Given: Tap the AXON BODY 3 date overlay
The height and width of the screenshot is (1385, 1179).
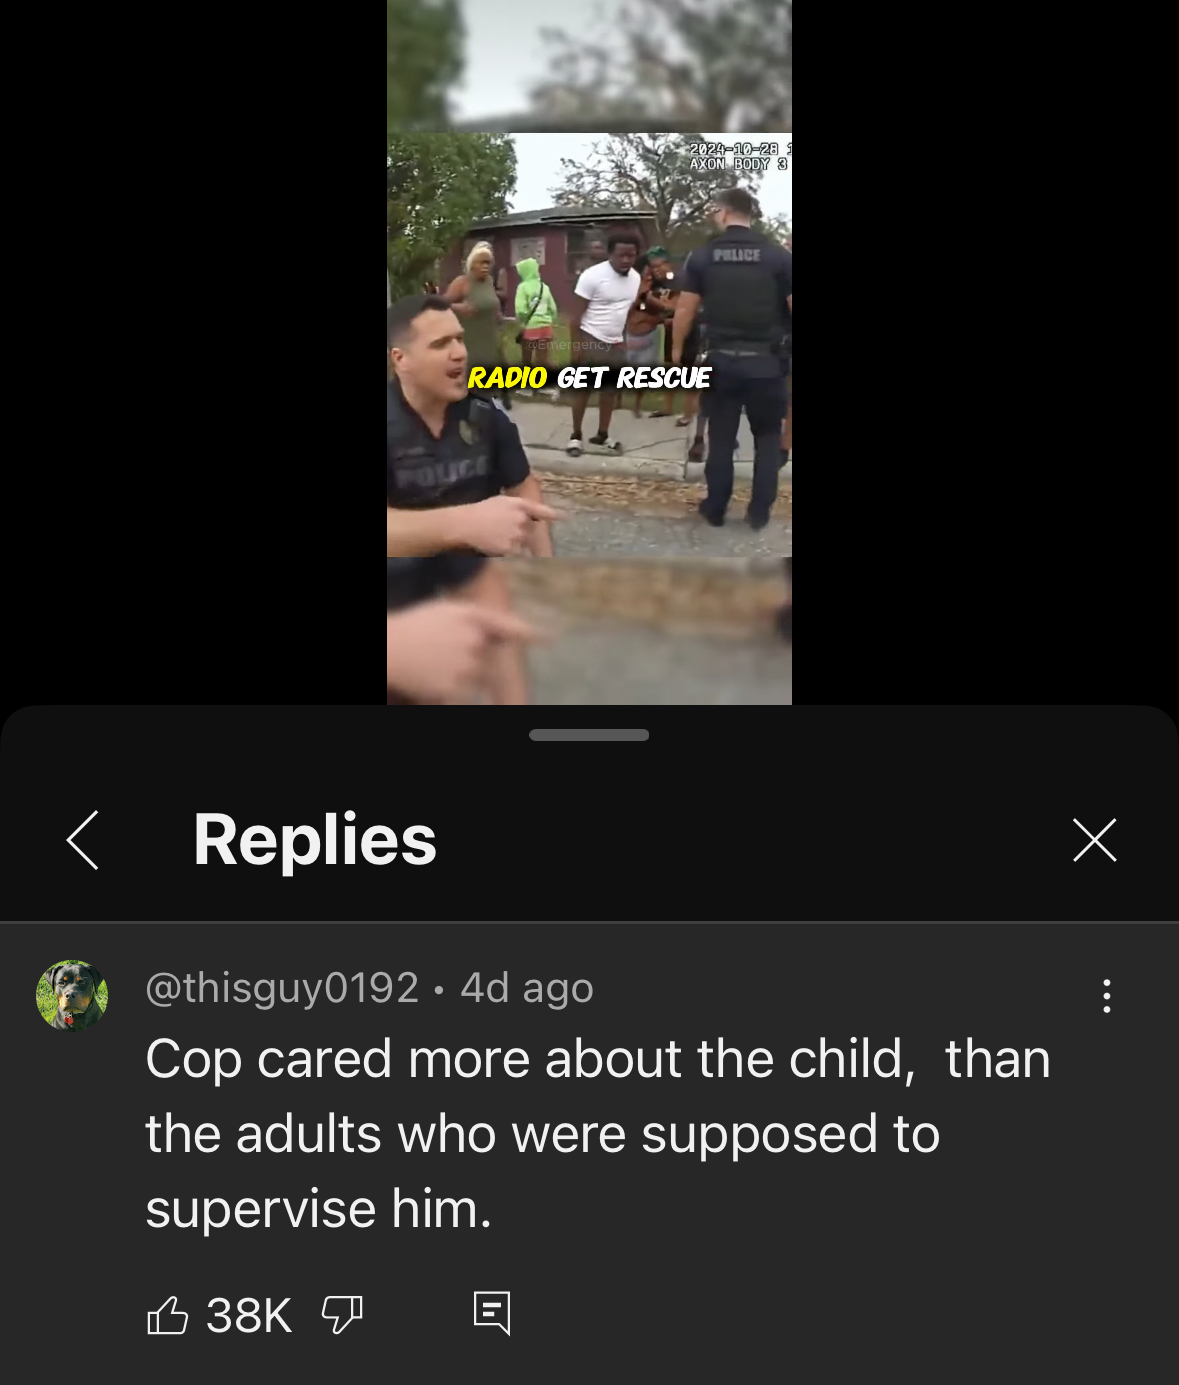Looking at the screenshot, I should (739, 156).
